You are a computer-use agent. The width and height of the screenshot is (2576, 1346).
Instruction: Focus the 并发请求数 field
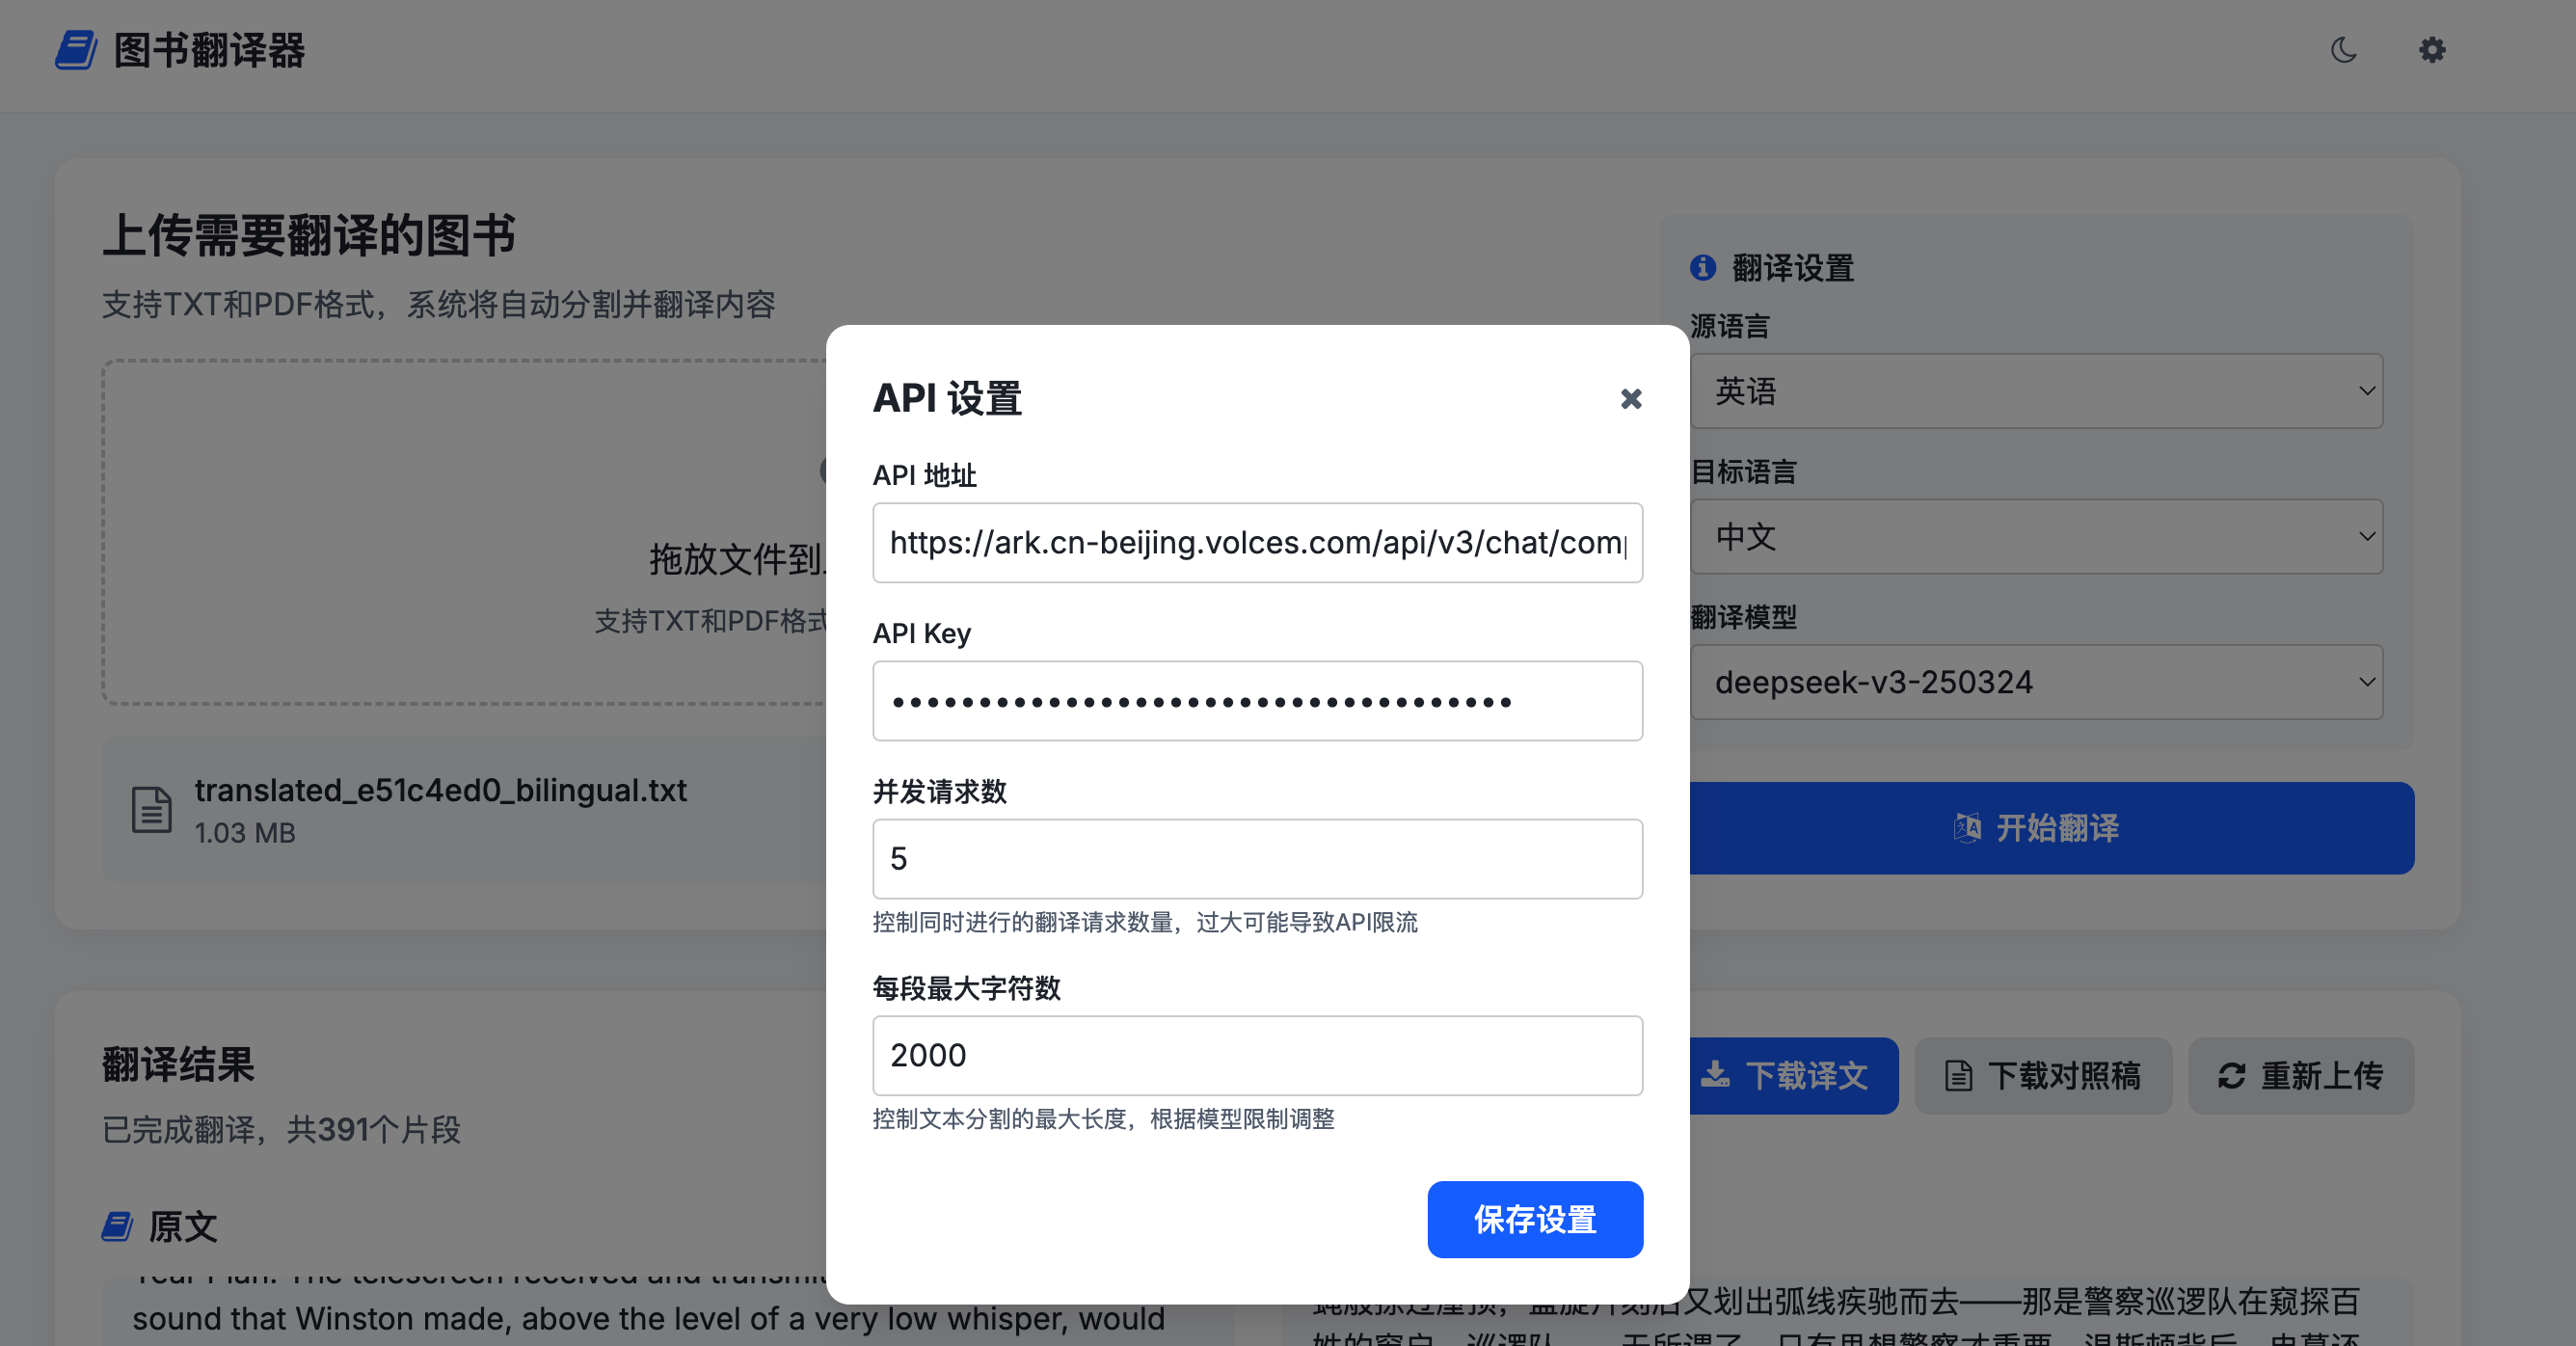pos(1257,858)
